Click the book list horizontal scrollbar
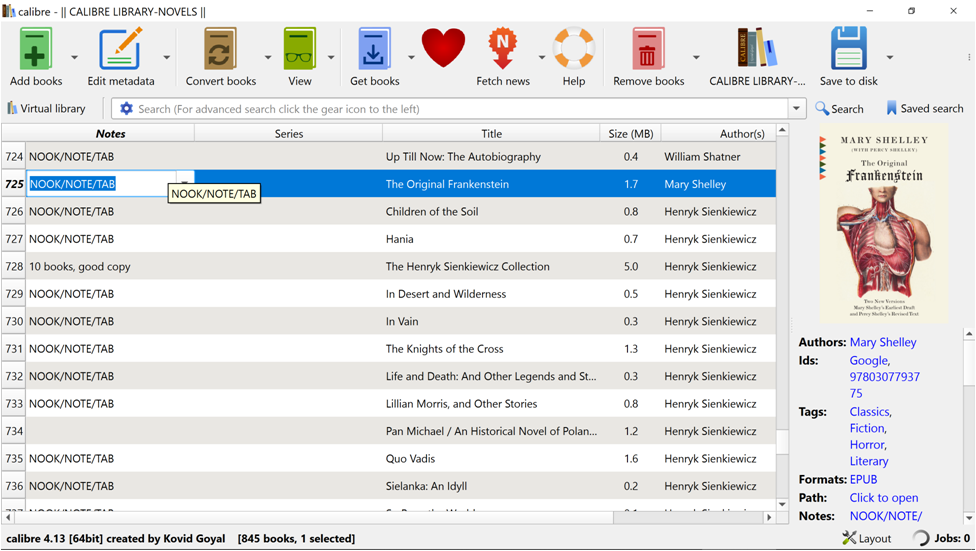This screenshot has width=976, height=551. (x=313, y=517)
